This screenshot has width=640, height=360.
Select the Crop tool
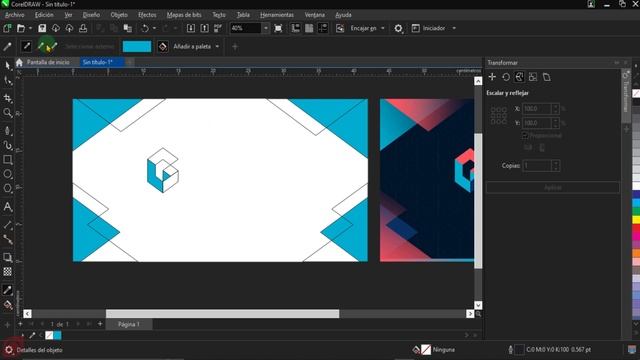coord(7,98)
